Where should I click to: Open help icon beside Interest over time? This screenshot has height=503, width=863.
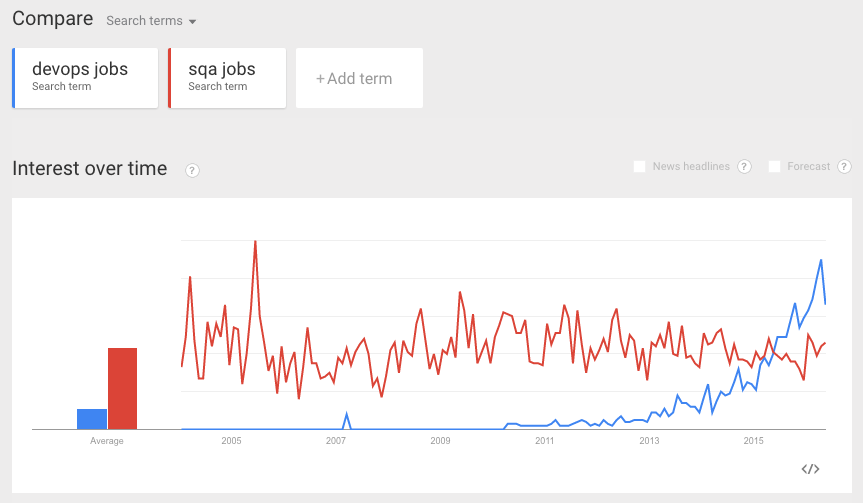[x=193, y=170]
